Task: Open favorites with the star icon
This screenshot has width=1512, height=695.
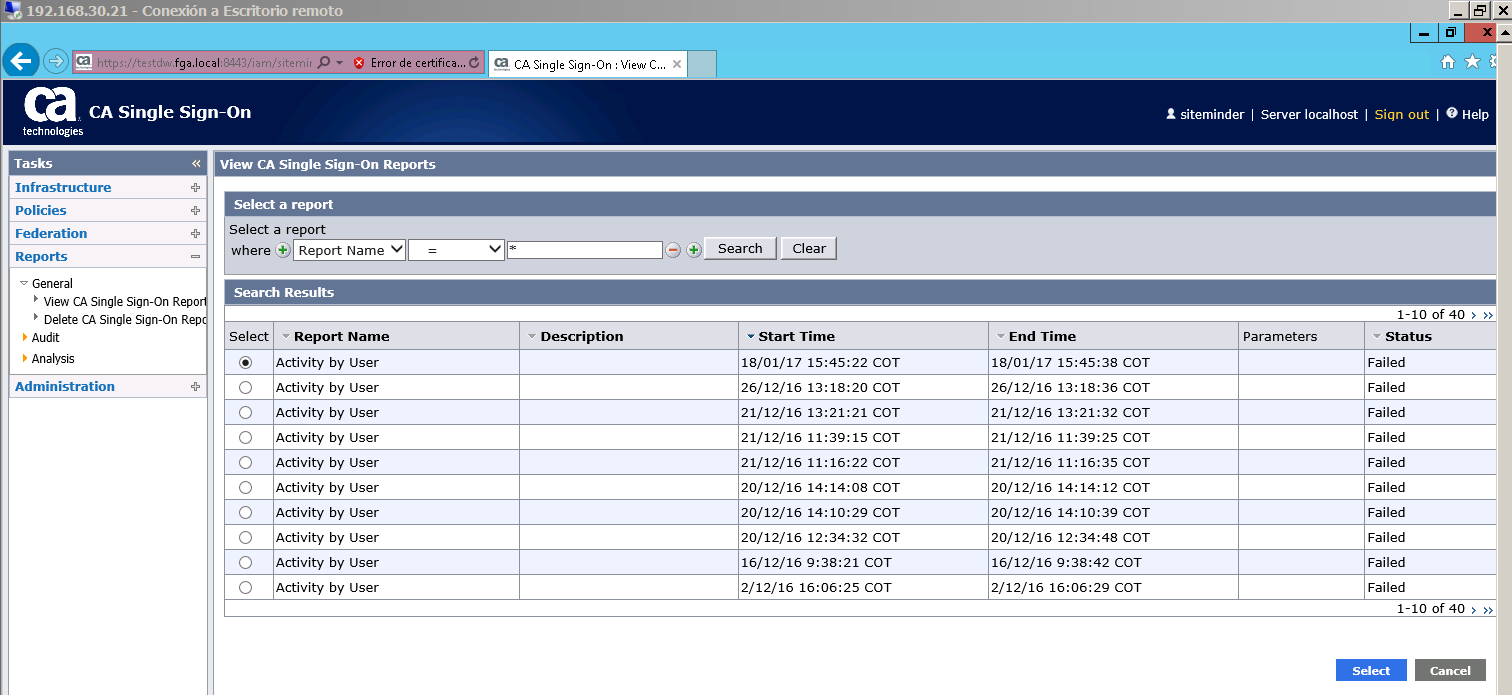Action: pyautogui.click(x=1472, y=62)
